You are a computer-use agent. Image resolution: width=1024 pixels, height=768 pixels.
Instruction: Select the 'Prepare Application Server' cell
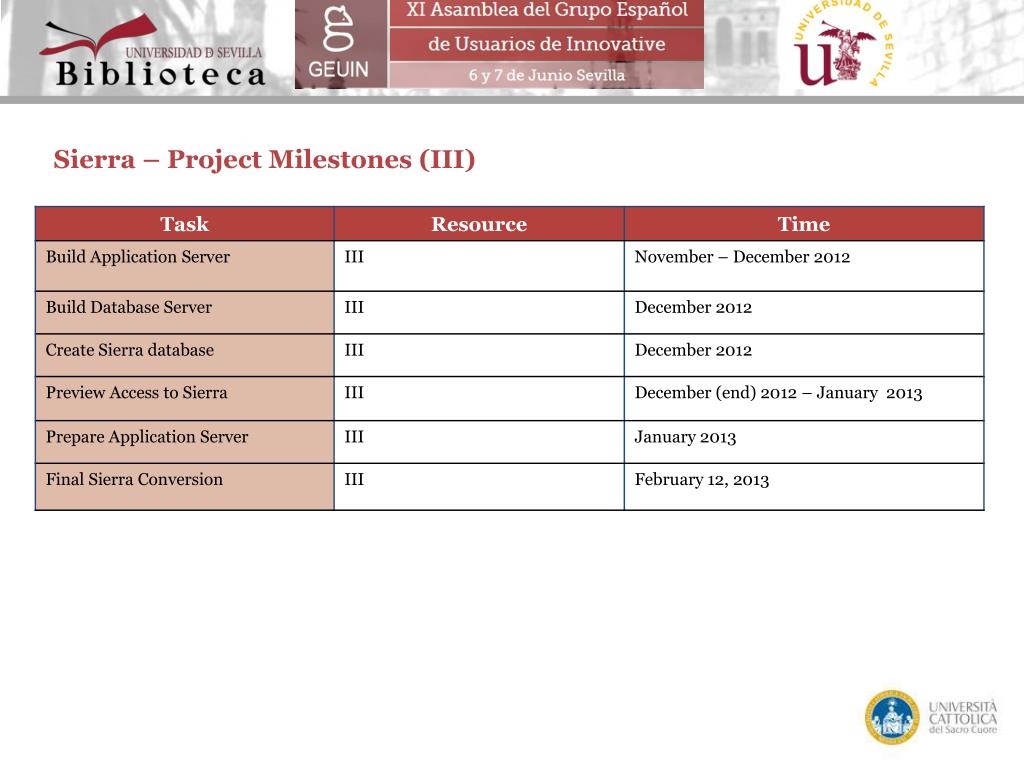tap(185, 442)
